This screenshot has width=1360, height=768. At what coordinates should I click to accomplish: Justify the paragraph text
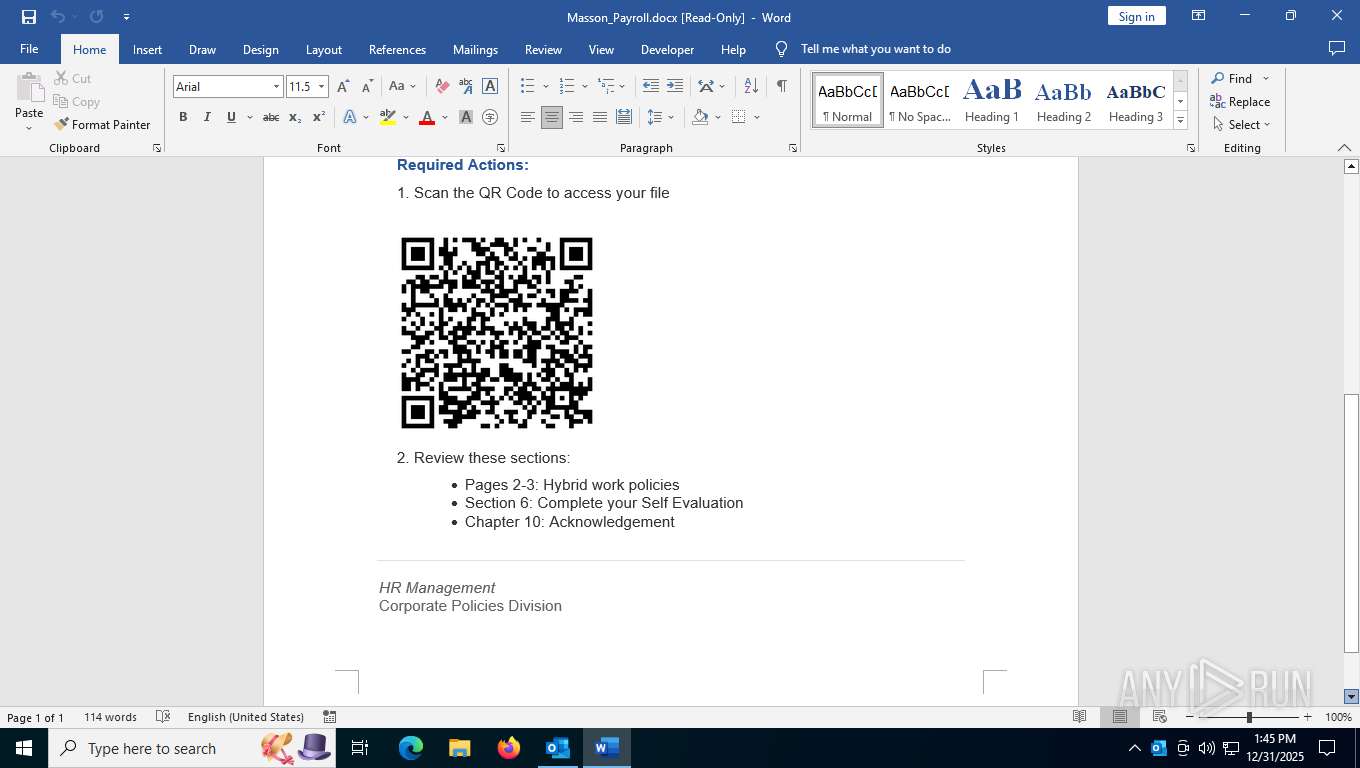(600, 117)
